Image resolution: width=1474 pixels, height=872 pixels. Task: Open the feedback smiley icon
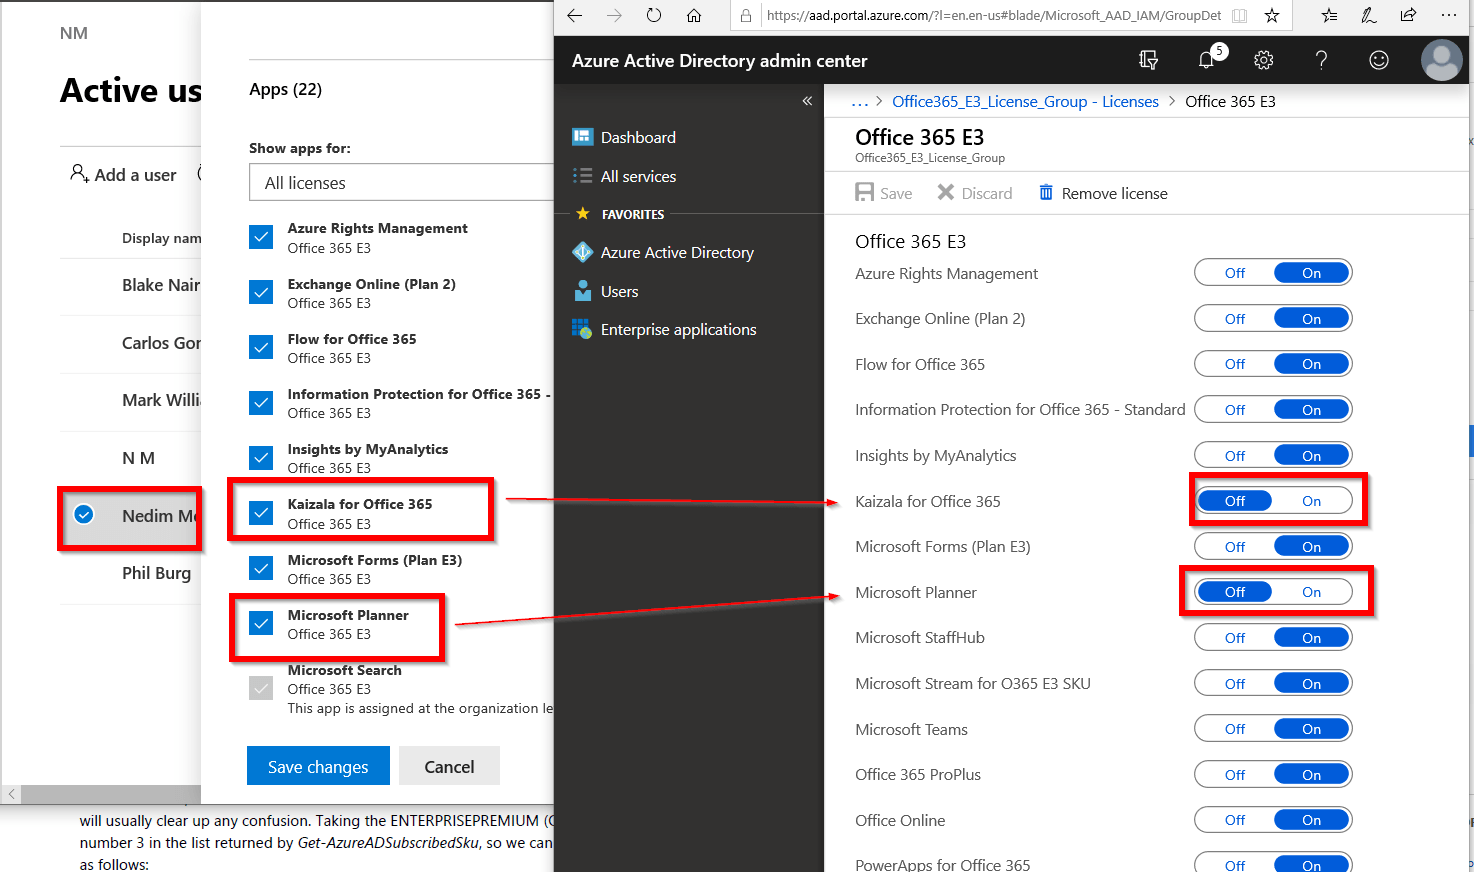[x=1379, y=60]
